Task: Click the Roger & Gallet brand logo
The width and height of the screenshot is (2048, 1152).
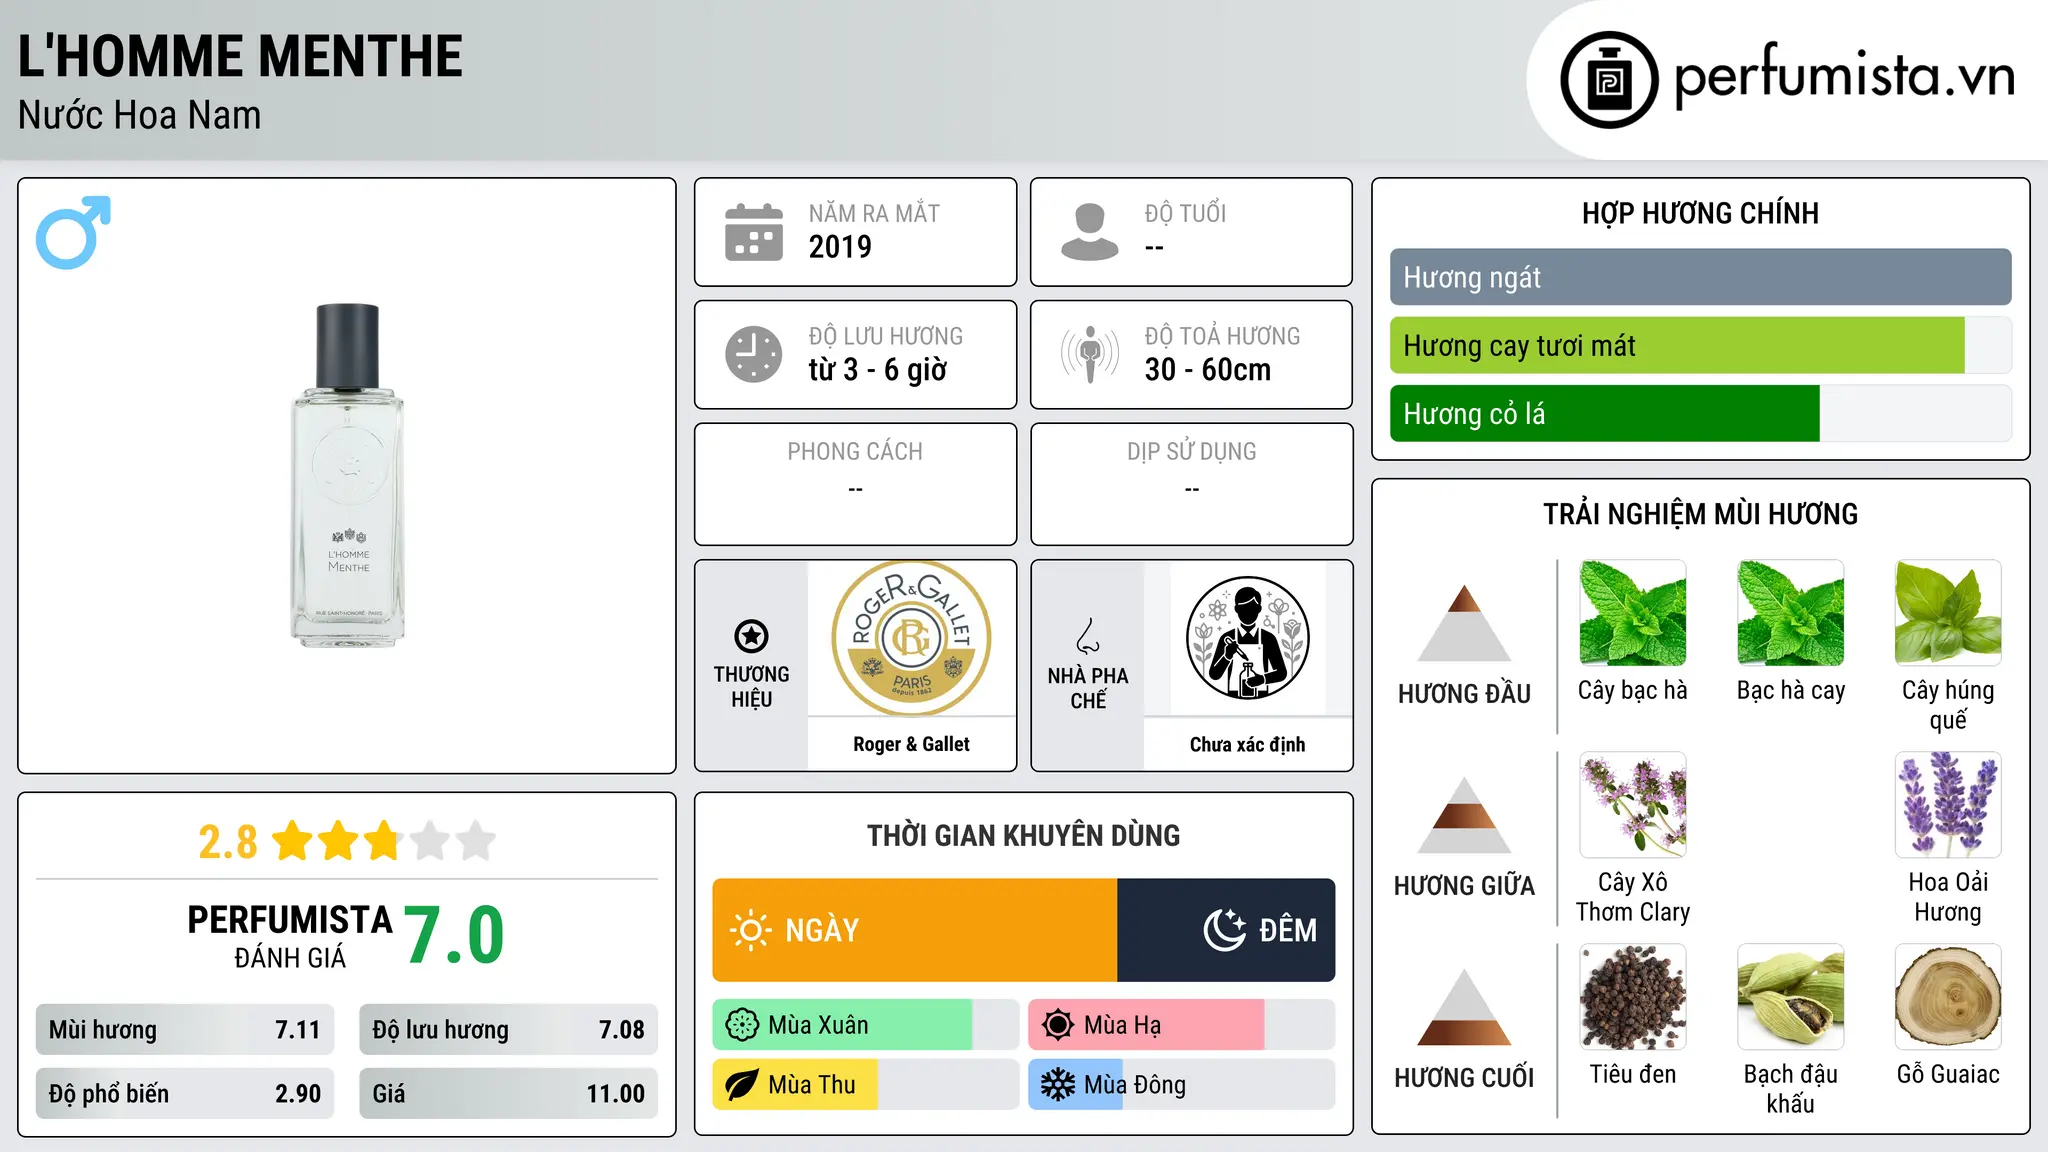Action: pos(911,639)
